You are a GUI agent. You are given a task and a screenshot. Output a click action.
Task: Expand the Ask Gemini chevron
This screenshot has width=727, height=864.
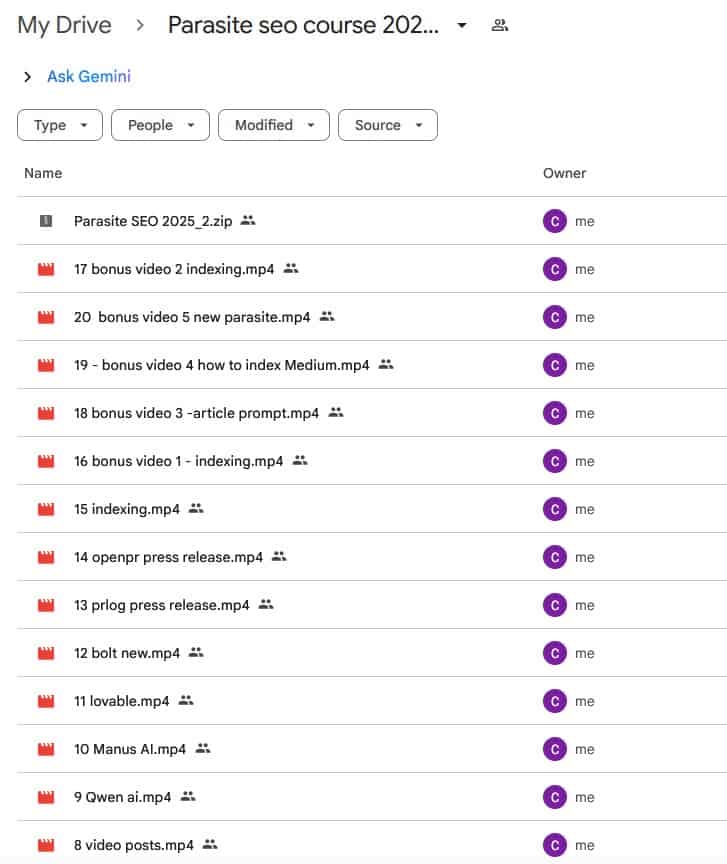pyautogui.click(x=26, y=77)
